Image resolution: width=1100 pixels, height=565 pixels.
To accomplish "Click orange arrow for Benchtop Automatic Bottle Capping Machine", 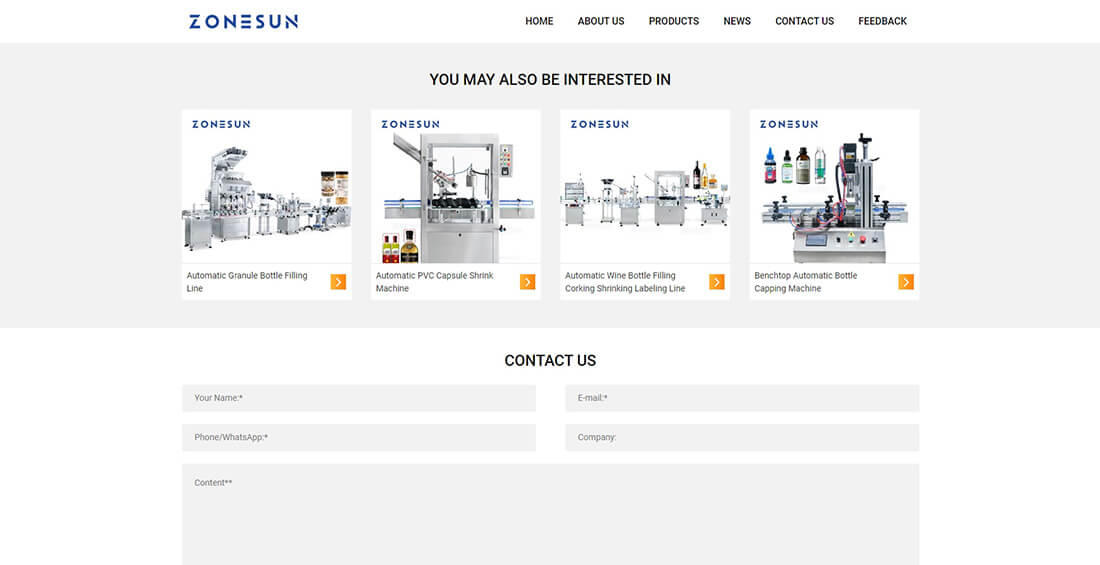I will coord(906,281).
